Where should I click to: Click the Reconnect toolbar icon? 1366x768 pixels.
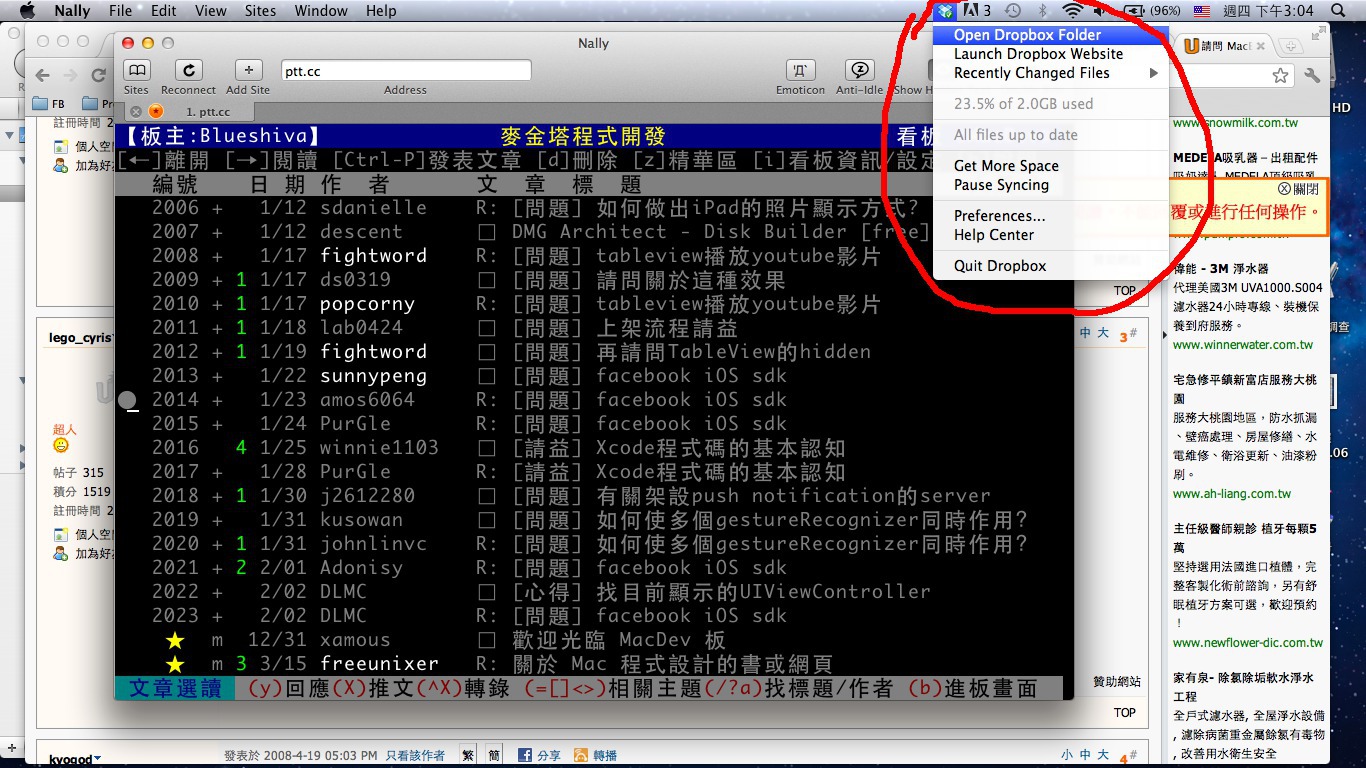(x=188, y=70)
